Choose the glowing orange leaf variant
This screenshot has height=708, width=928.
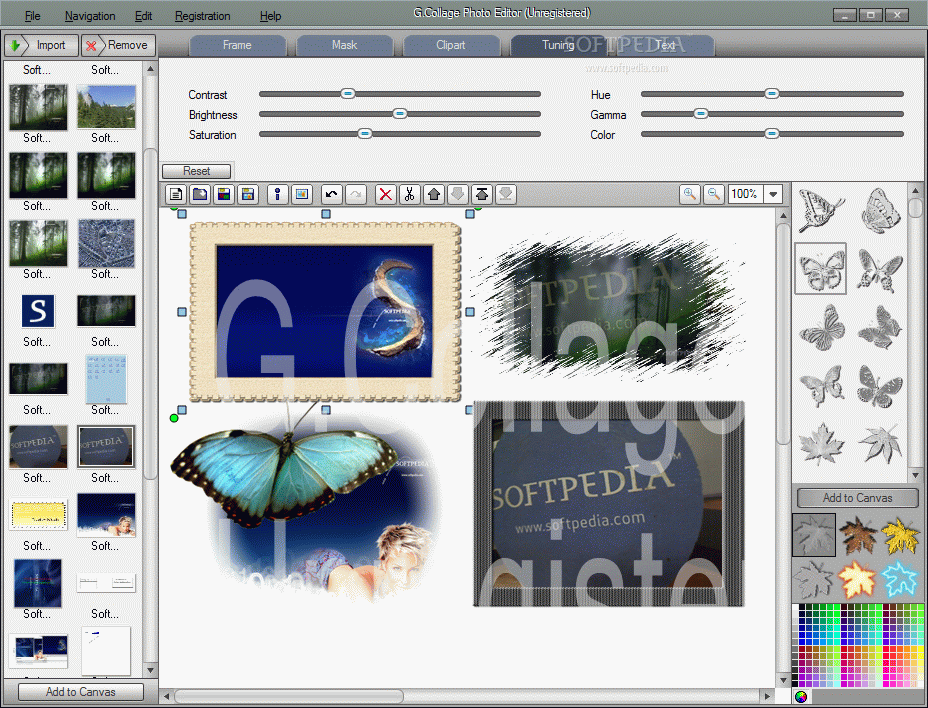(858, 579)
